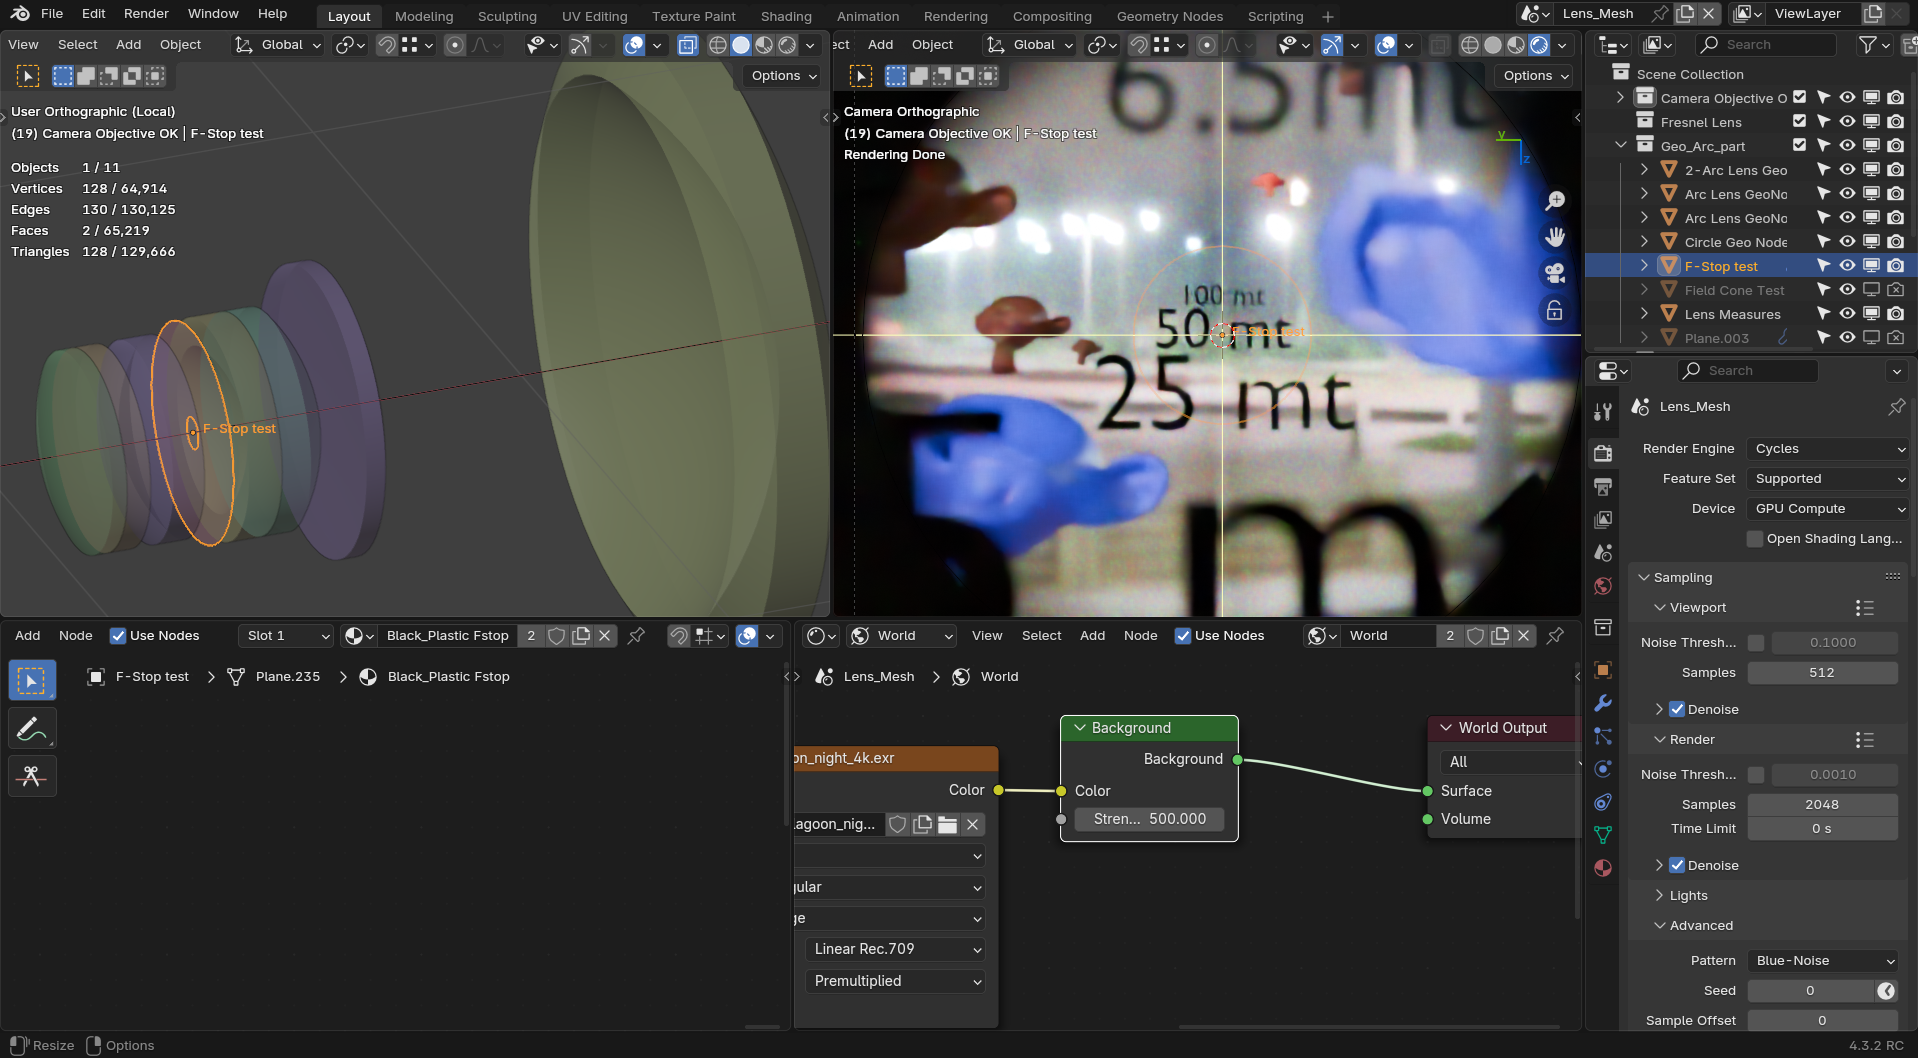Select solid shading in left viewport

[x=741, y=45]
